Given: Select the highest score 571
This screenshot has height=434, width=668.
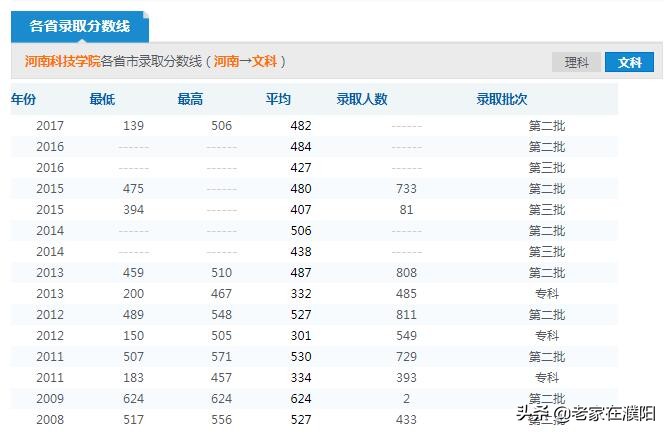Looking at the screenshot, I should click(x=222, y=356).
